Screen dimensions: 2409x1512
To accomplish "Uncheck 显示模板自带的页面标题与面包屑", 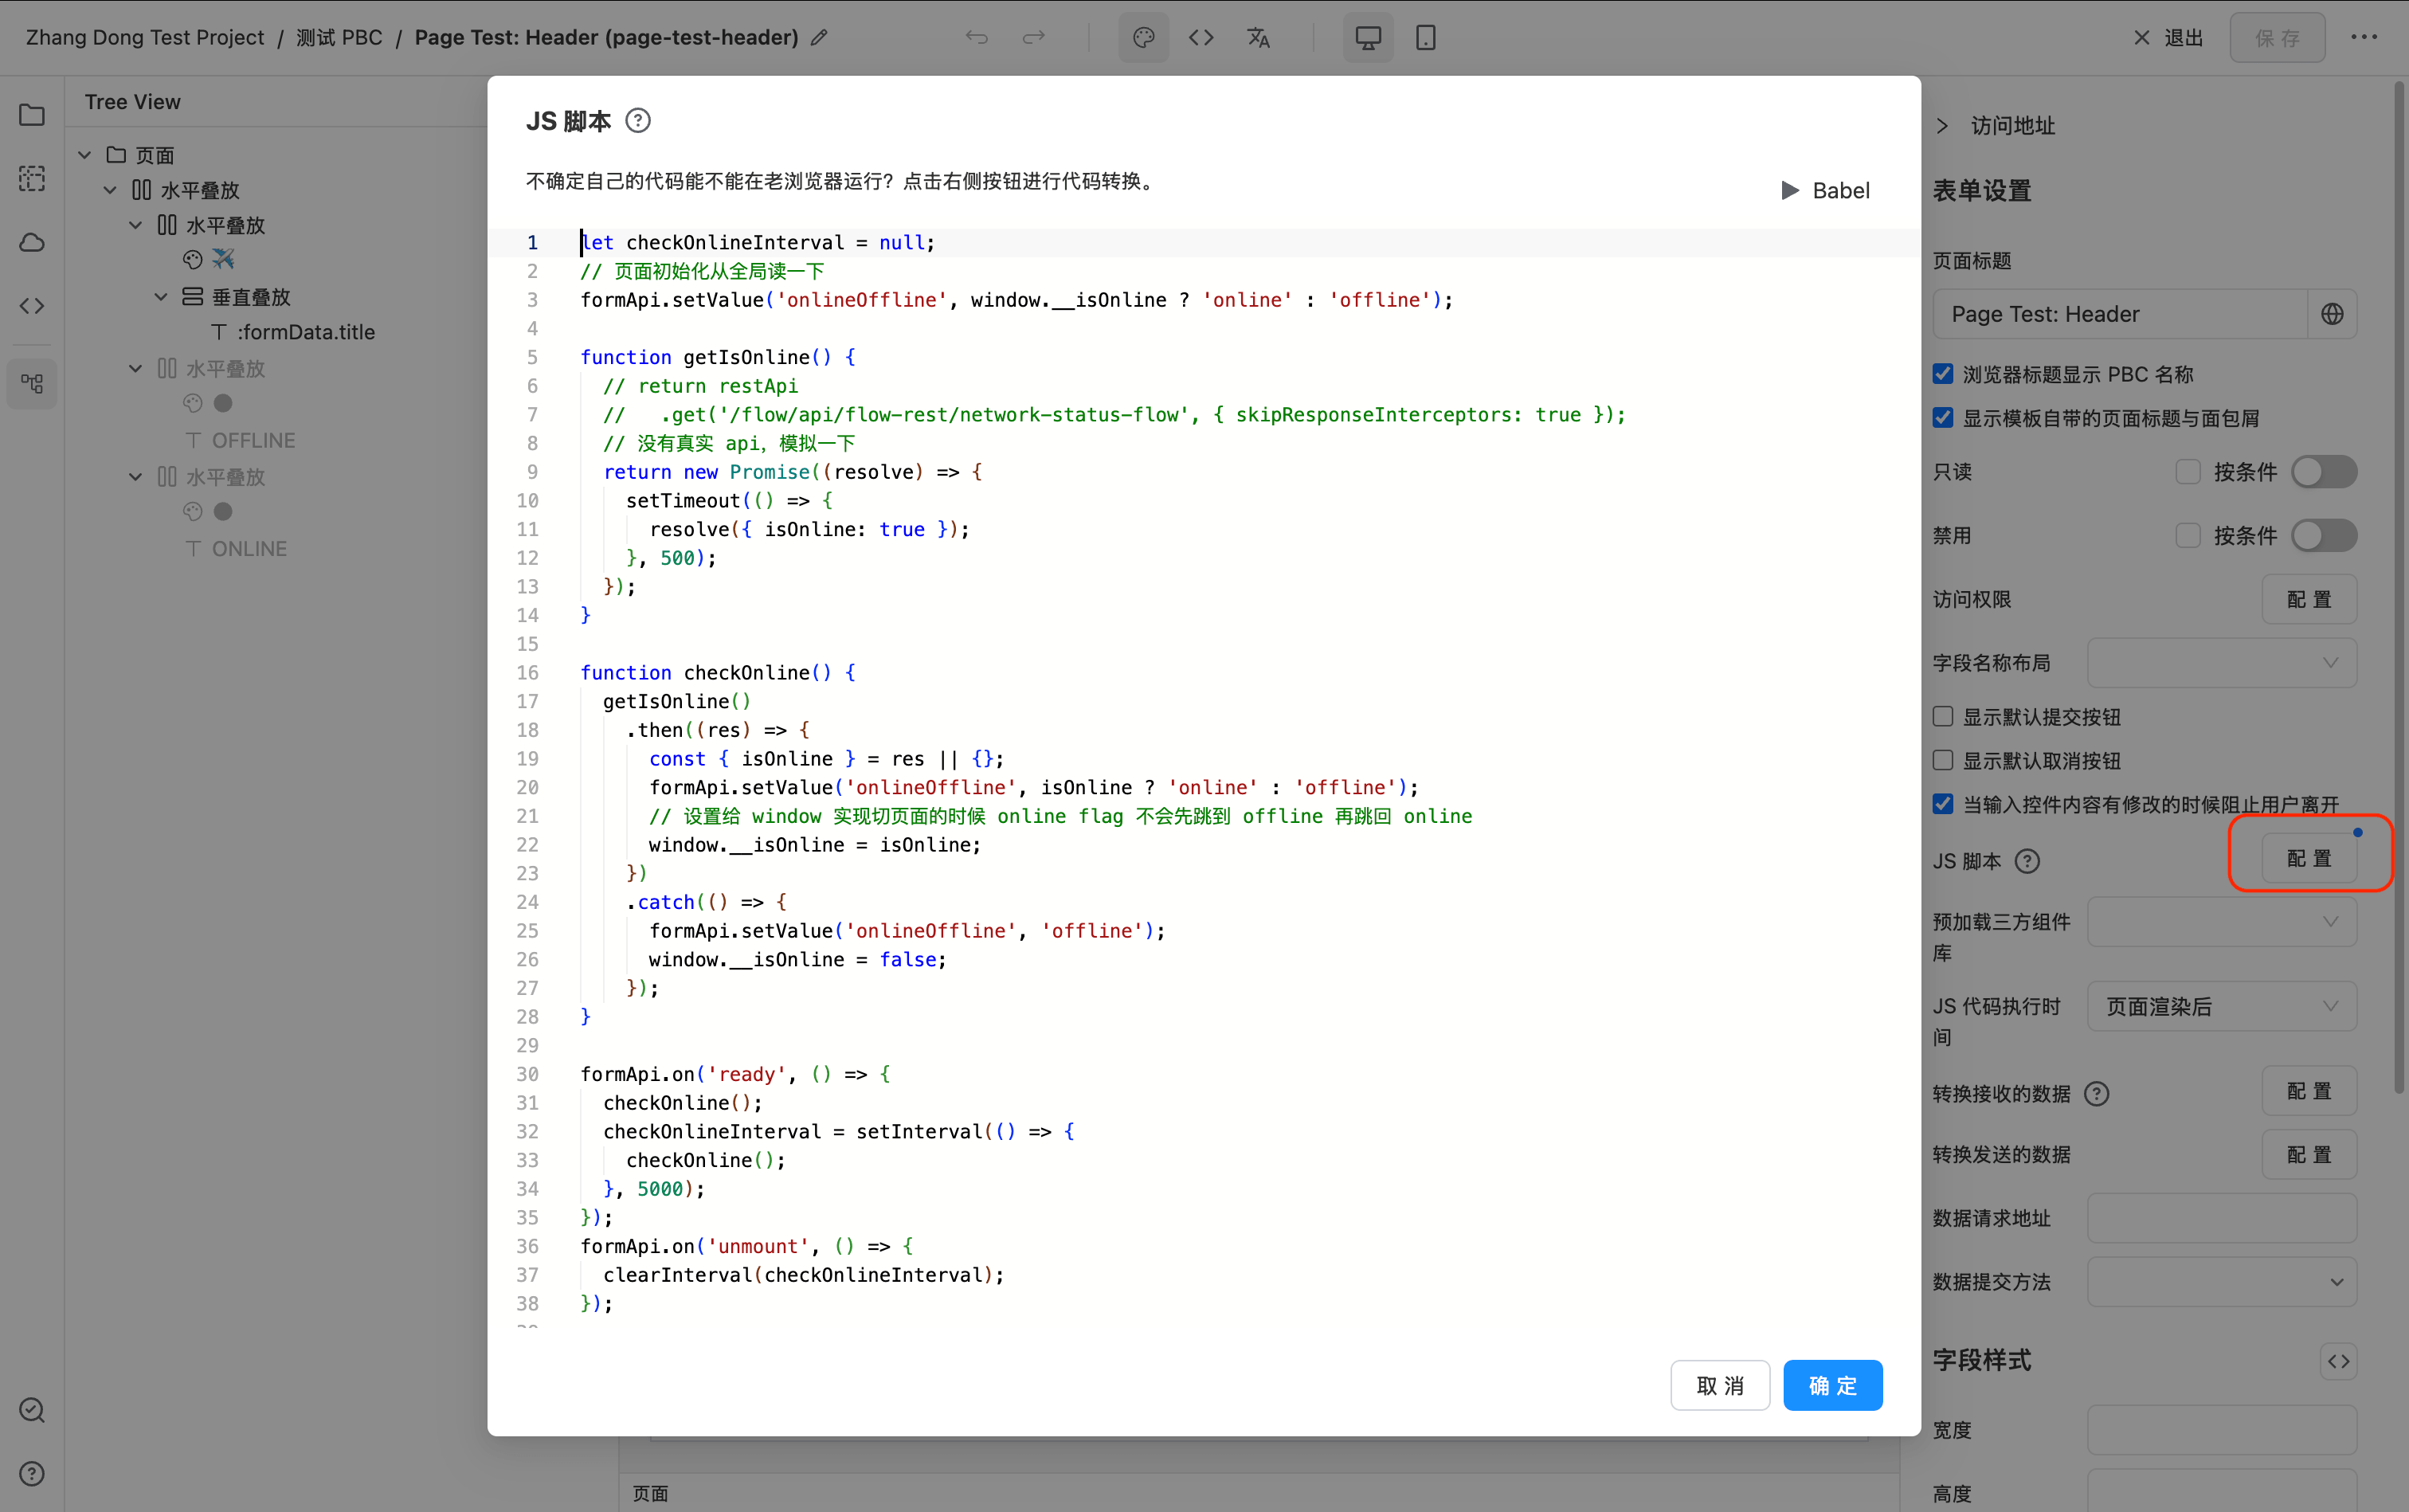I will tap(1943, 418).
